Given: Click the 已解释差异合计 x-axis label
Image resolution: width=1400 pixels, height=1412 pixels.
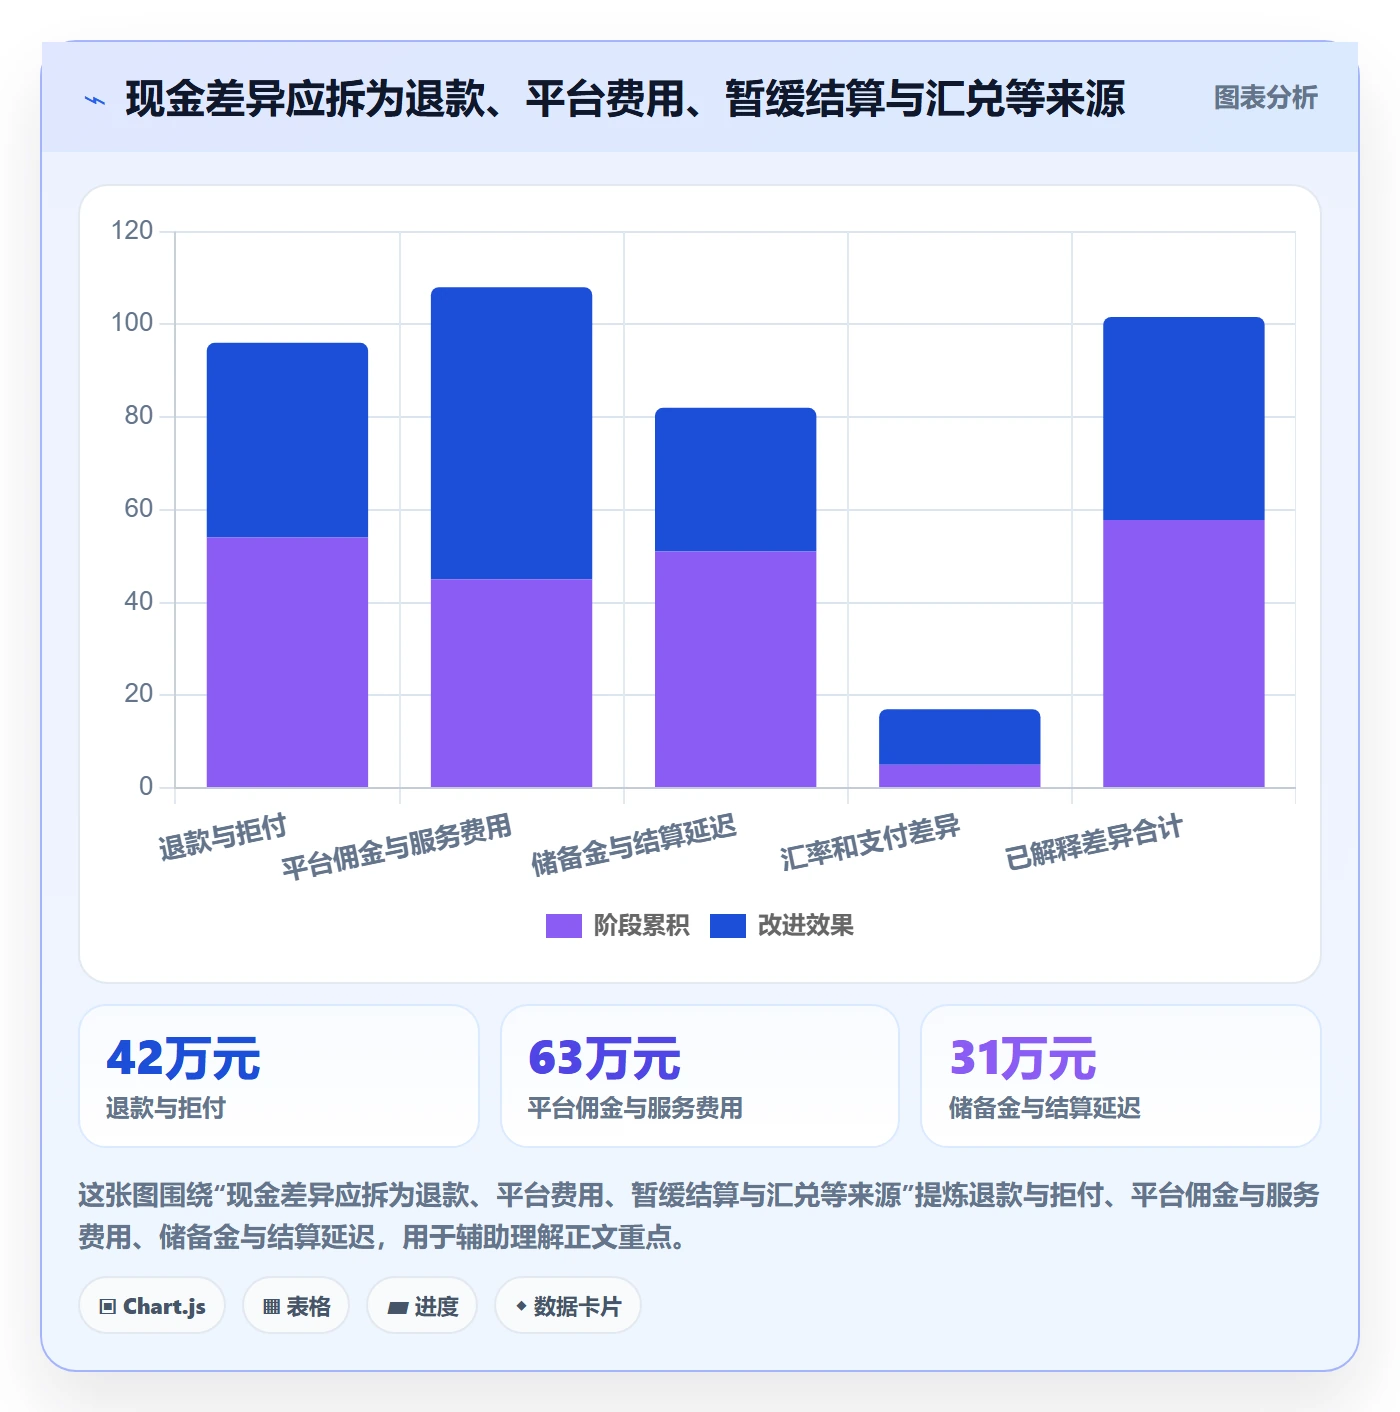Looking at the screenshot, I should (x=1094, y=842).
